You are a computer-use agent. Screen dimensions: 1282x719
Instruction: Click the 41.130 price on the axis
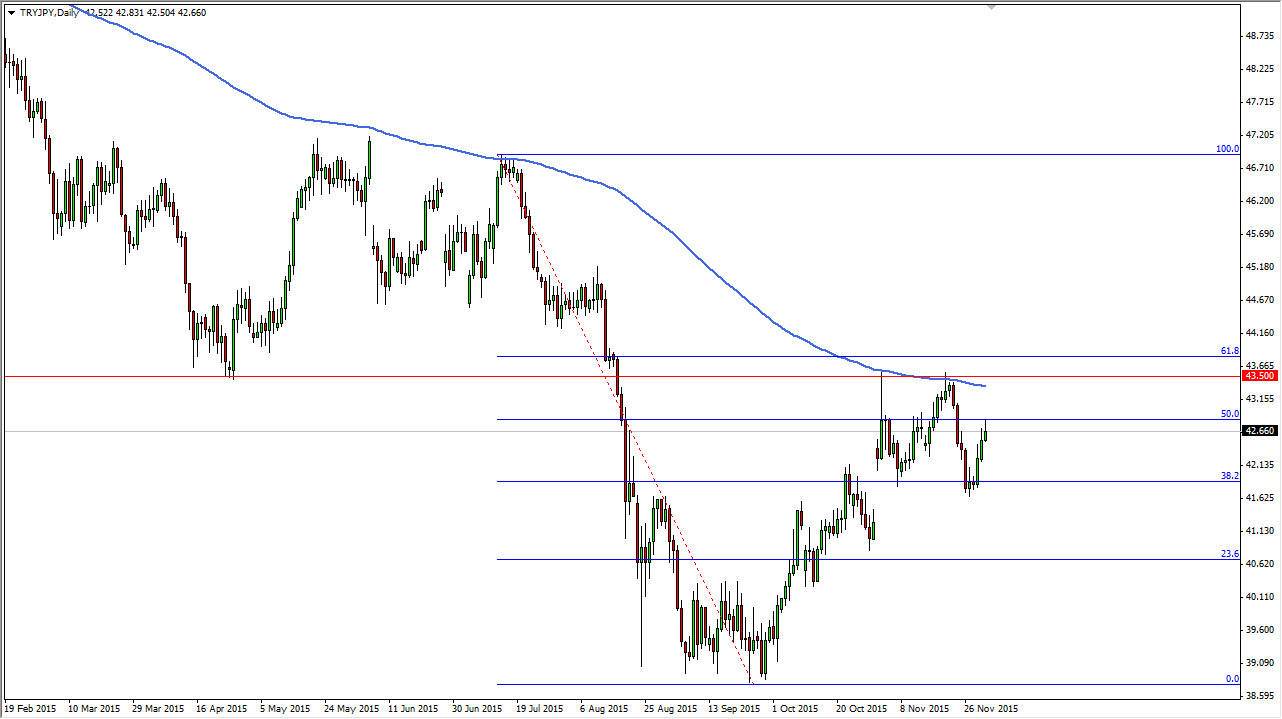click(x=1259, y=531)
